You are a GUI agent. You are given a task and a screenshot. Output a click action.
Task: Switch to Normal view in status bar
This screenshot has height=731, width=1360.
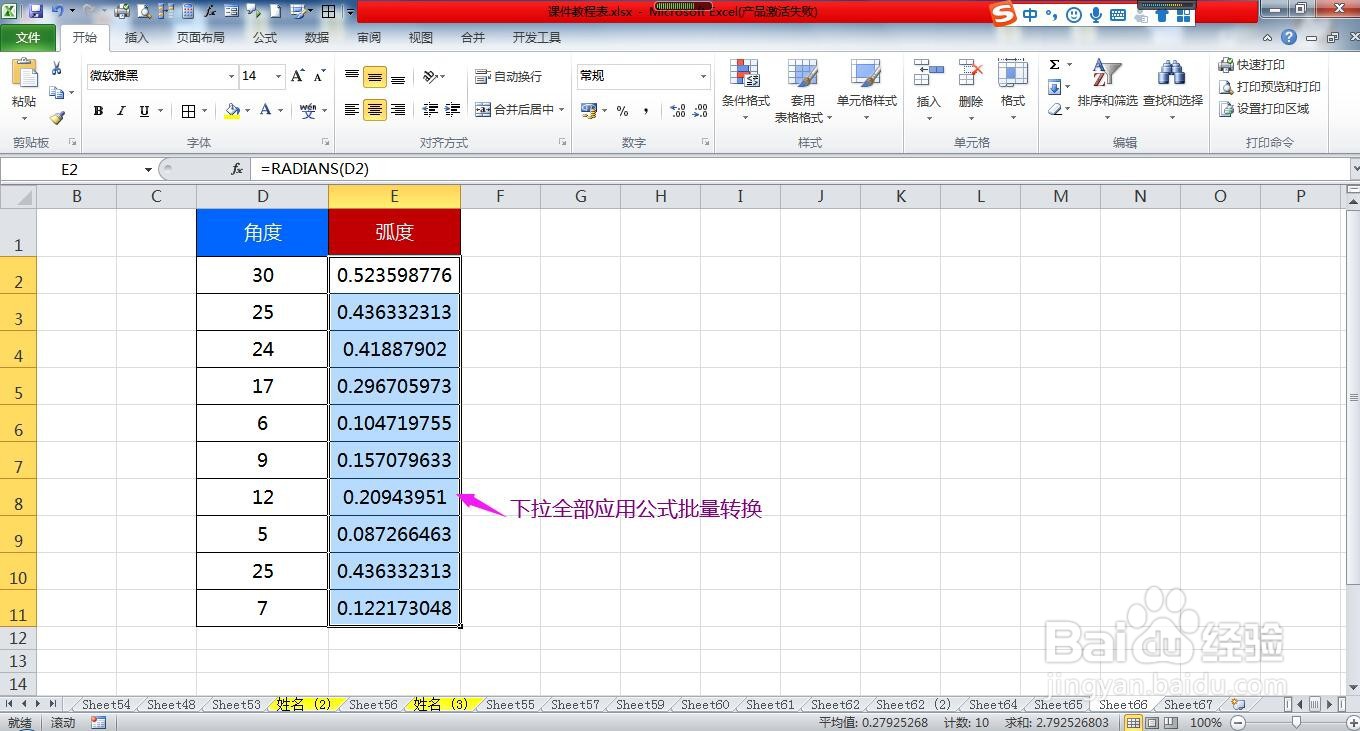point(1134,722)
